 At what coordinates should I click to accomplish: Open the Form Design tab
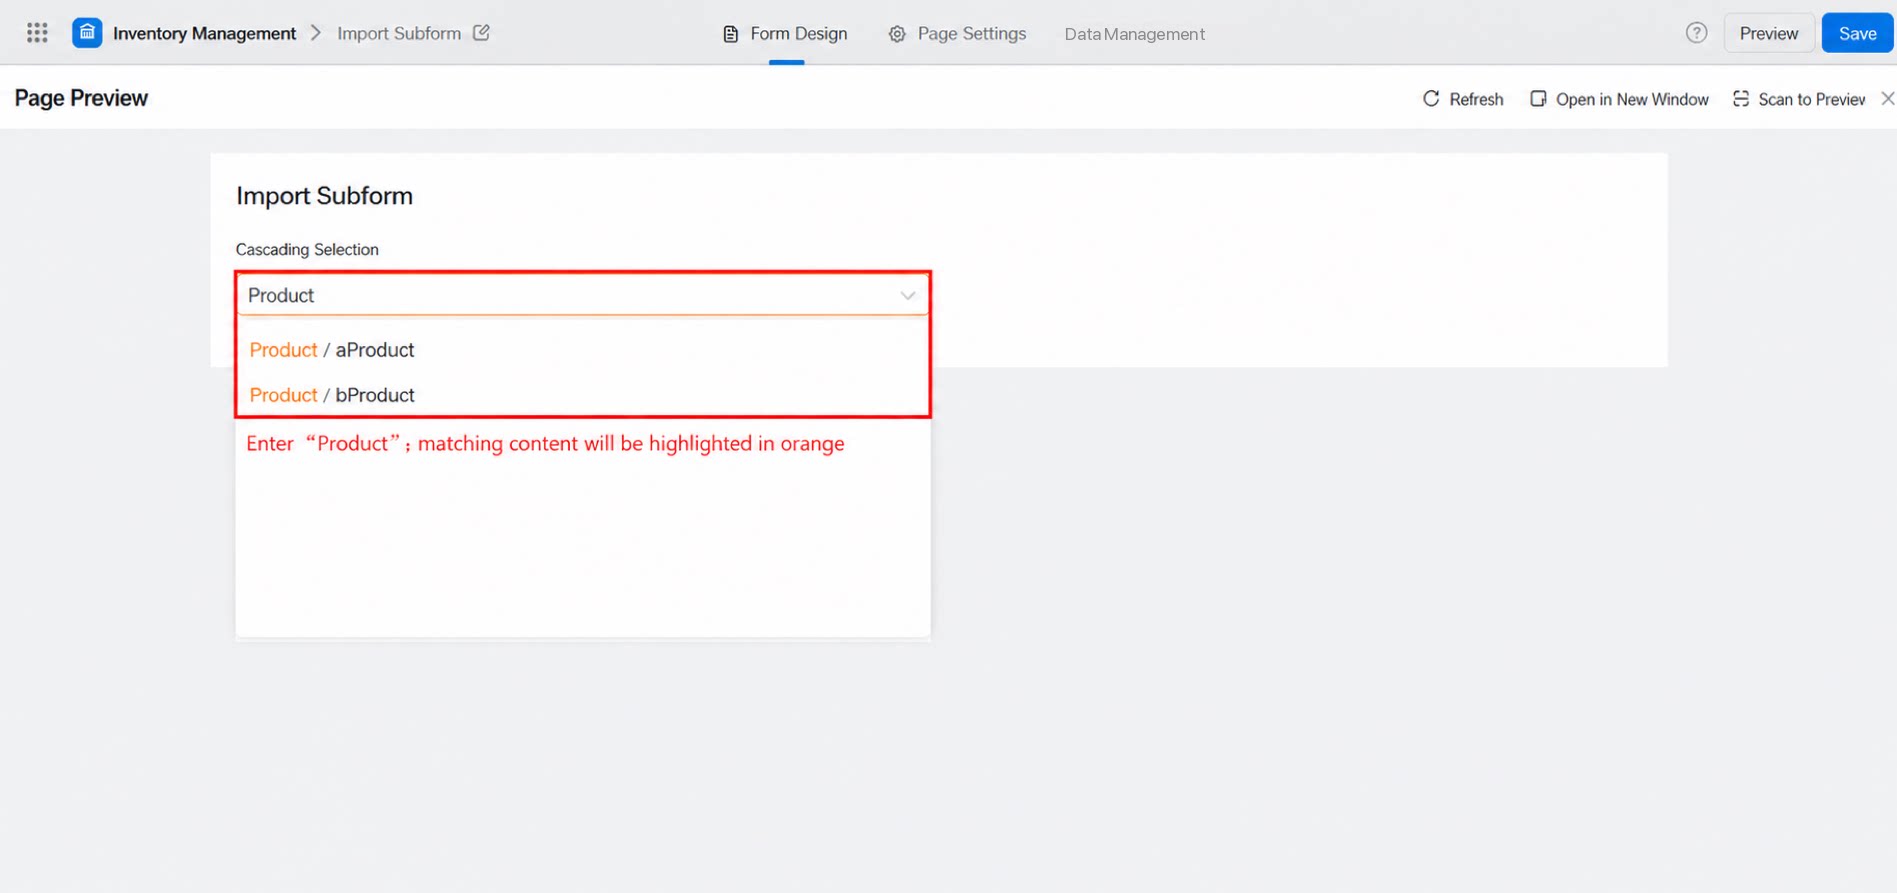coord(785,34)
